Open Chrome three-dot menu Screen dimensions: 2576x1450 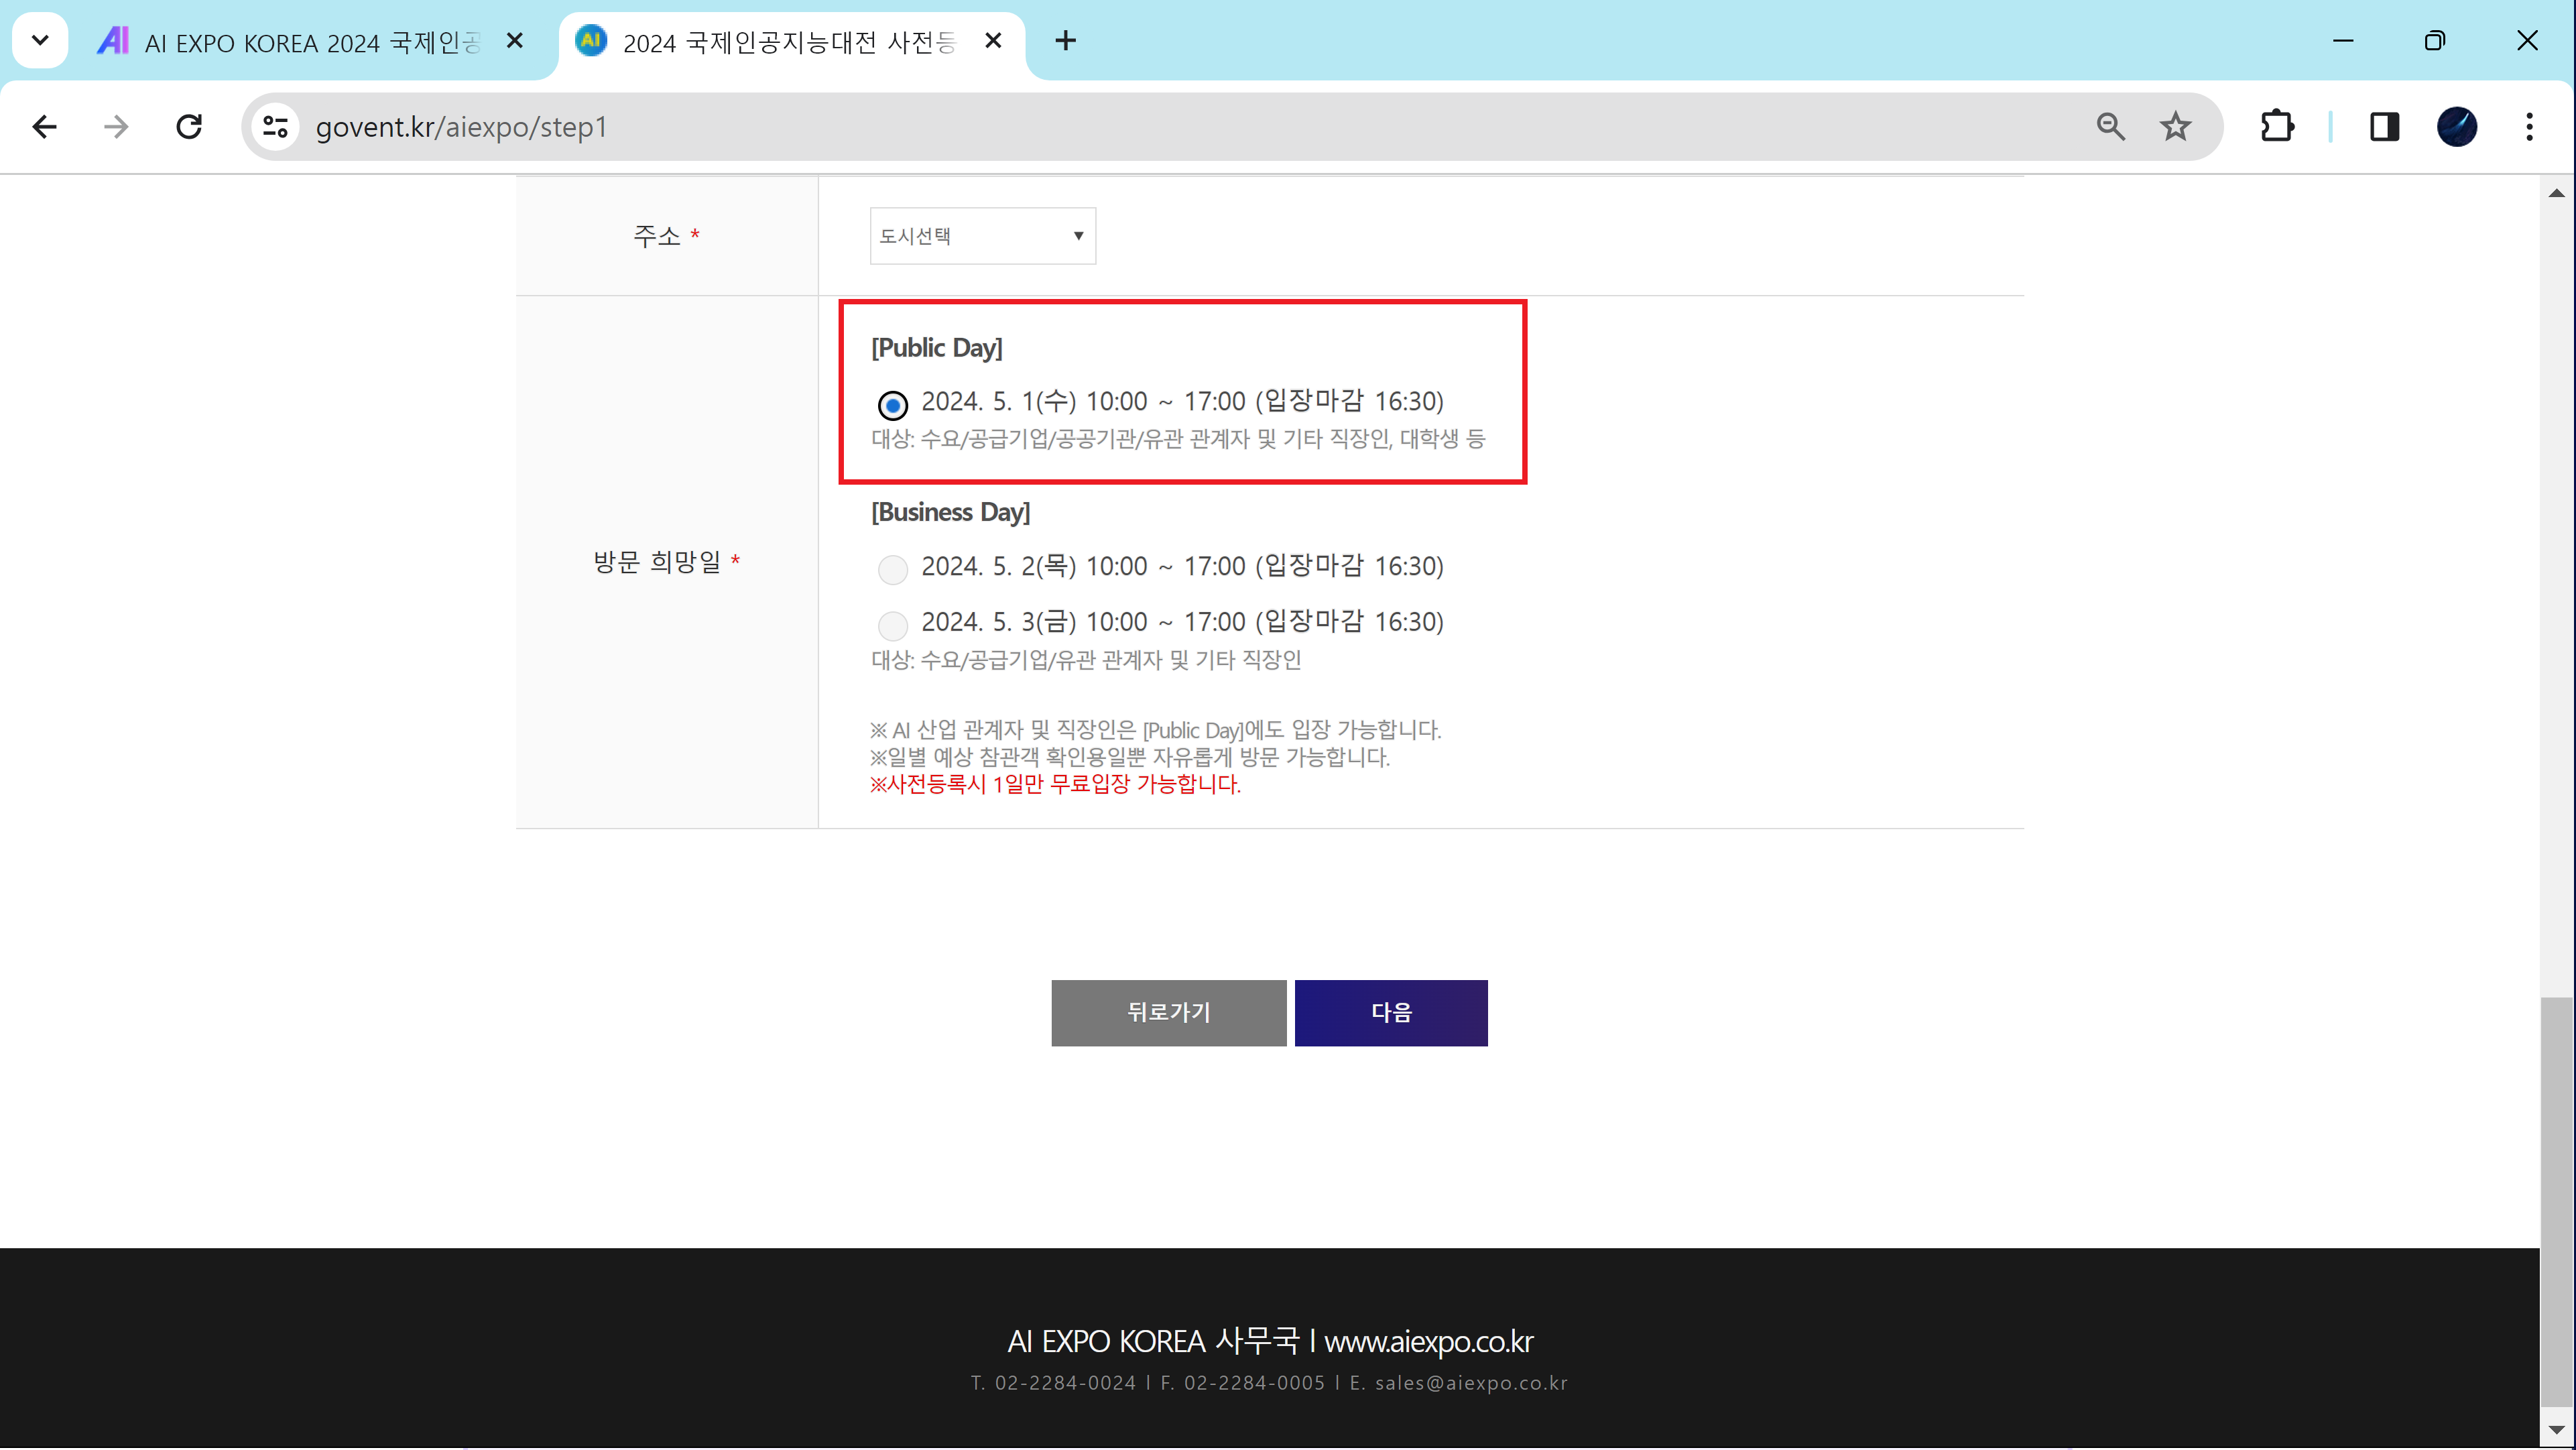[x=2529, y=127]
